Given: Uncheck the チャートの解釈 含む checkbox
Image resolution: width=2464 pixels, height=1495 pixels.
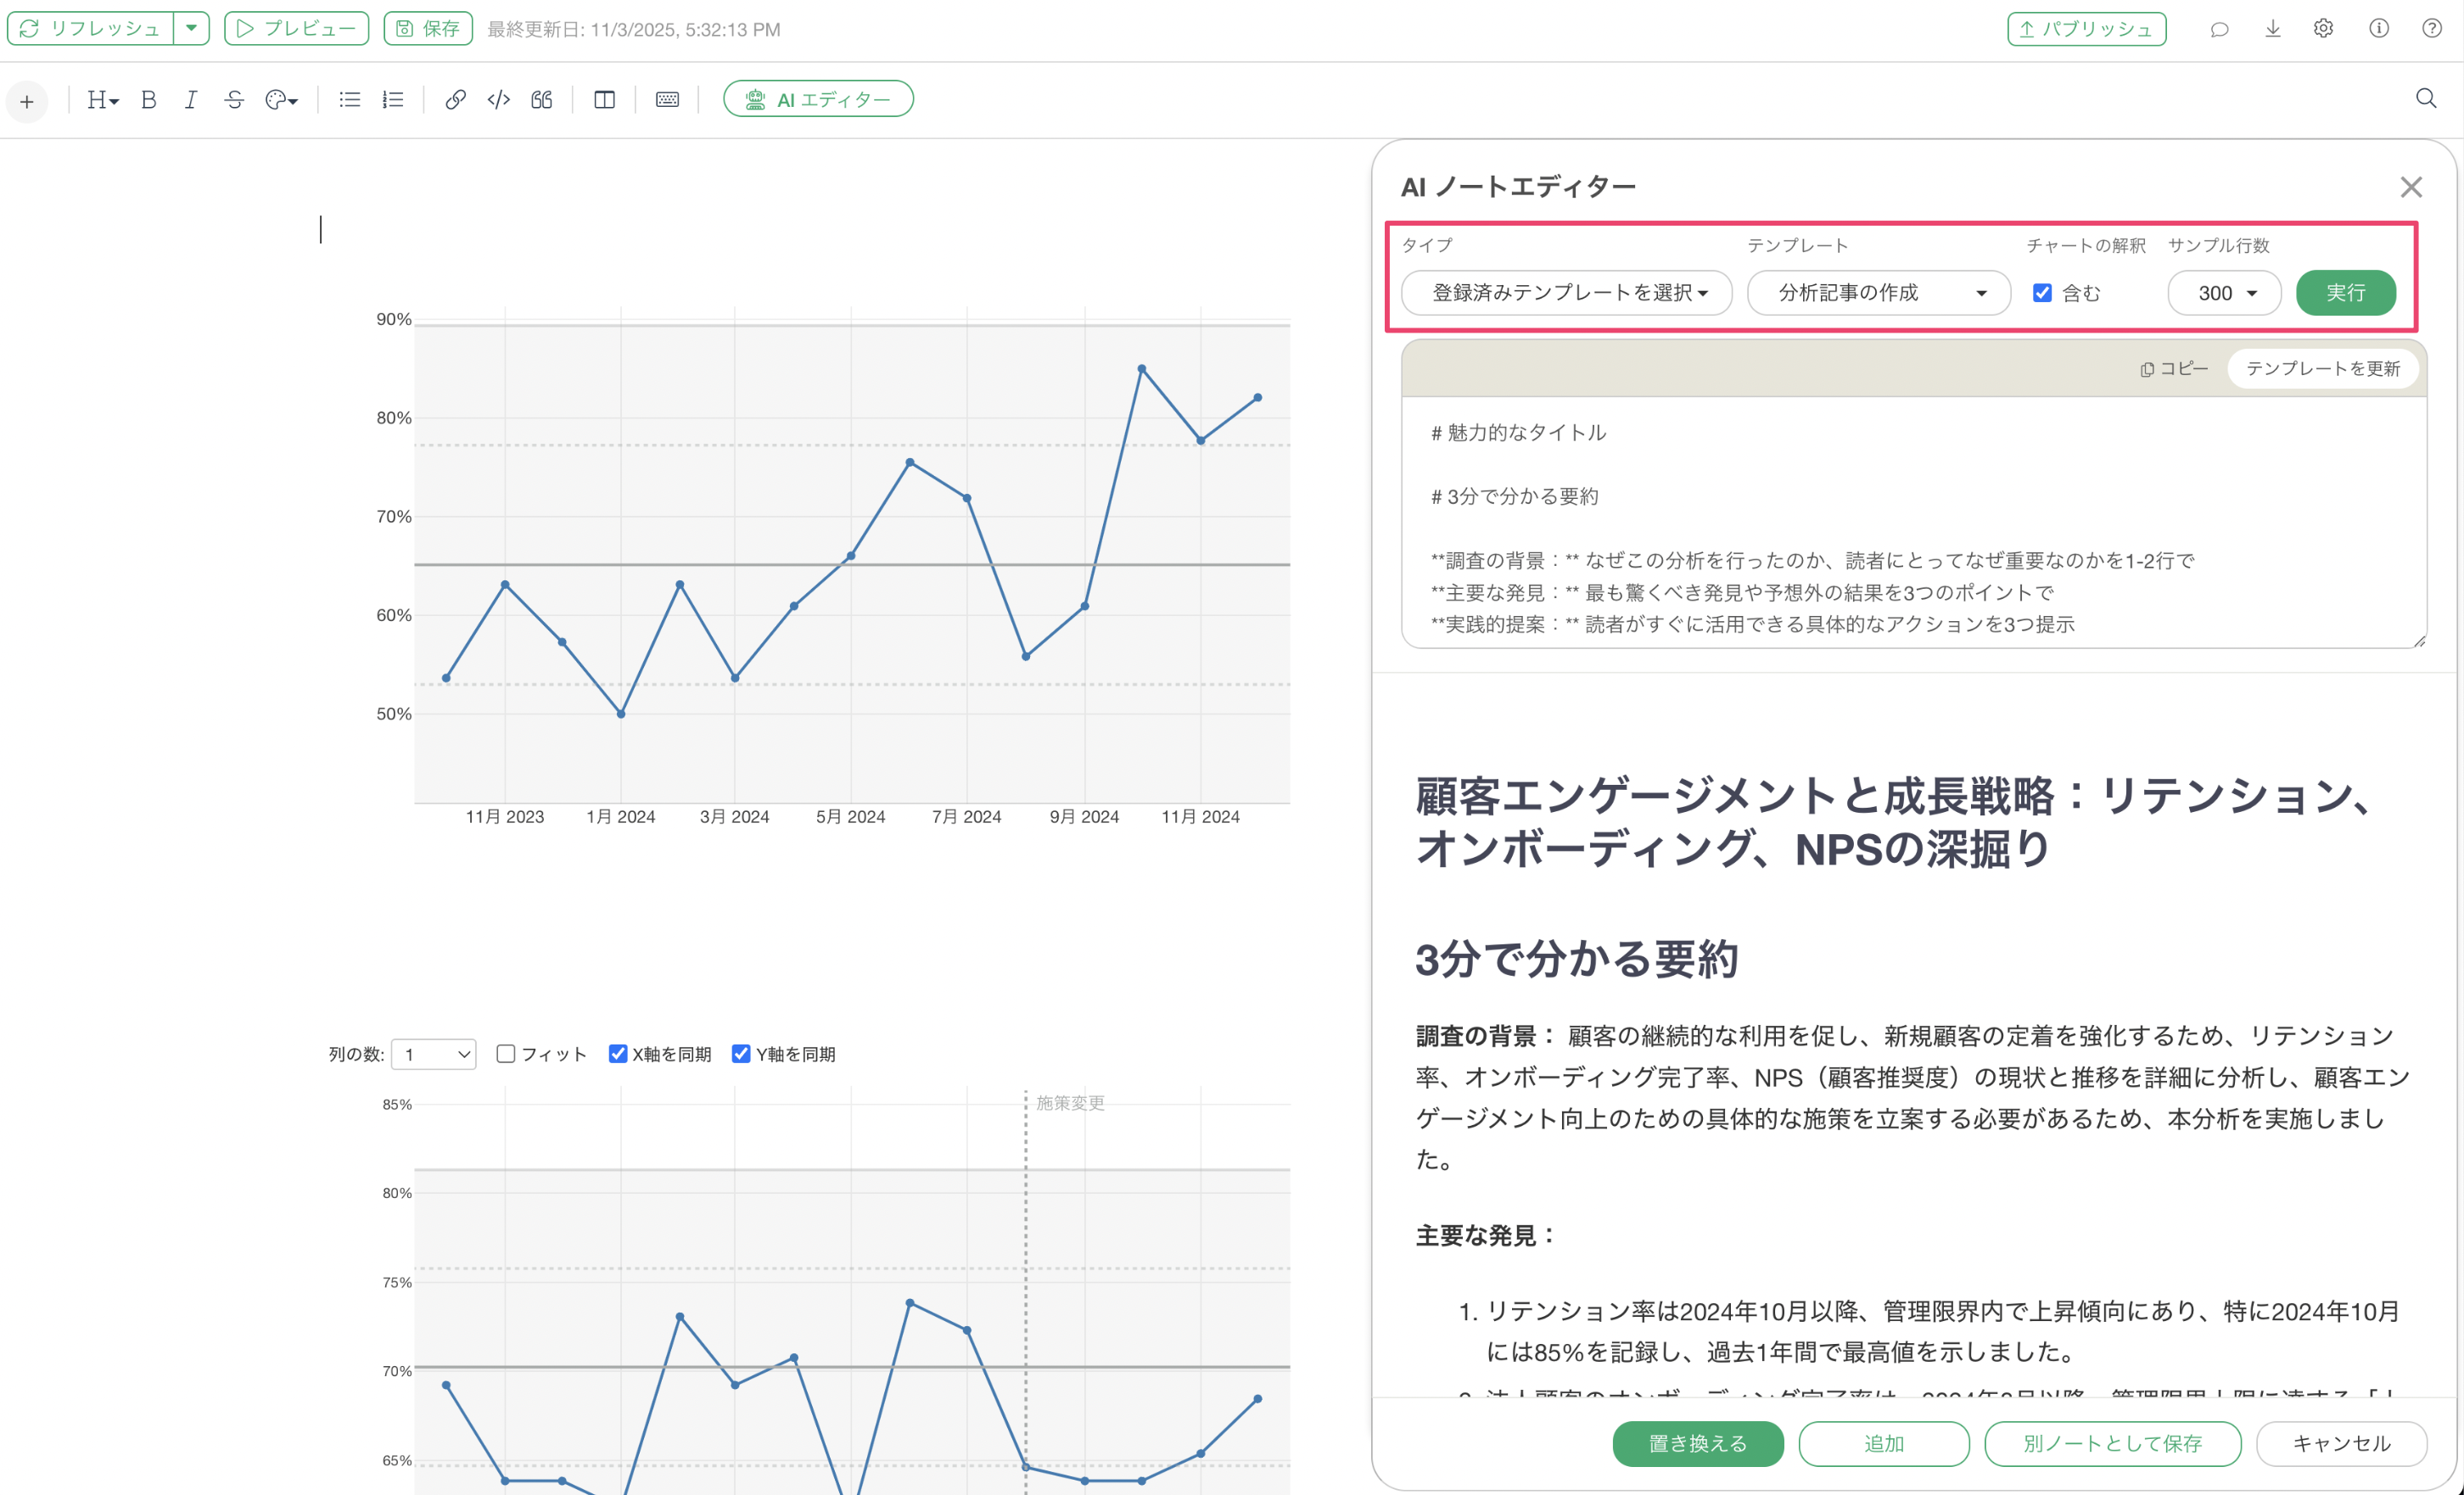Looking at the screenshot, I should coord(2042,293).
